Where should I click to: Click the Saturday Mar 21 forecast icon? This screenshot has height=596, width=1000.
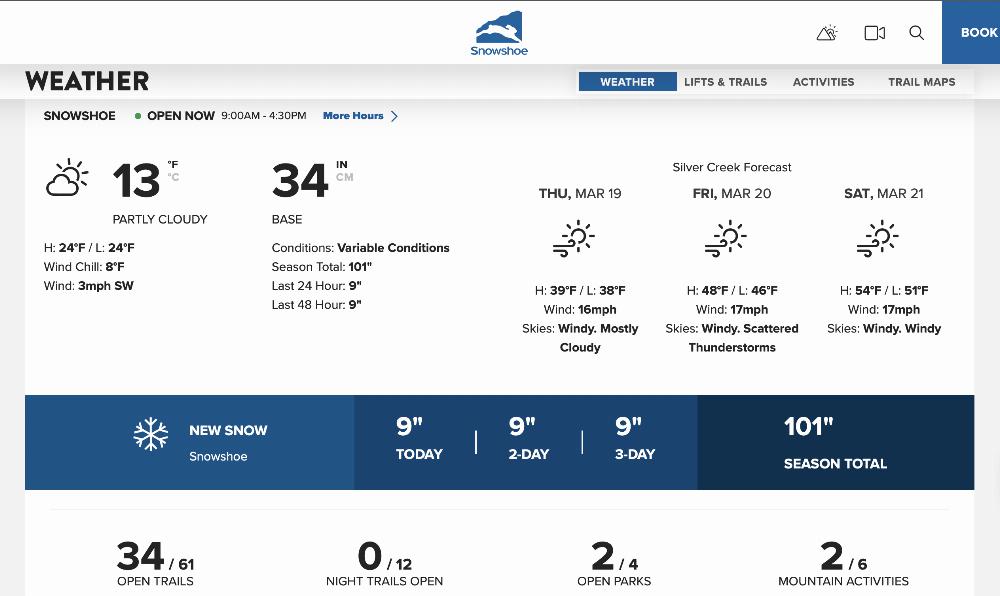[x=878, y=240]
